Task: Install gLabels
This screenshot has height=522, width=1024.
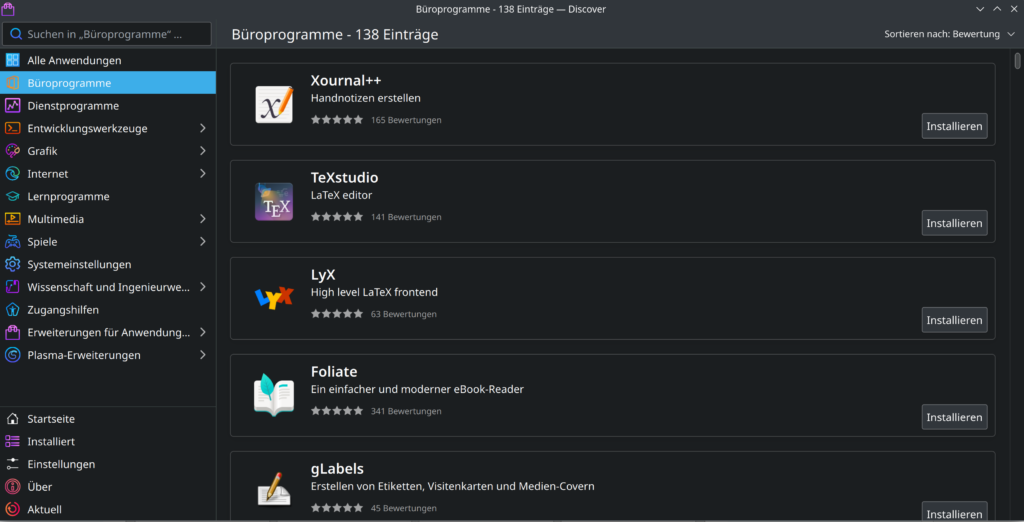Action: (x=954, y=514)
